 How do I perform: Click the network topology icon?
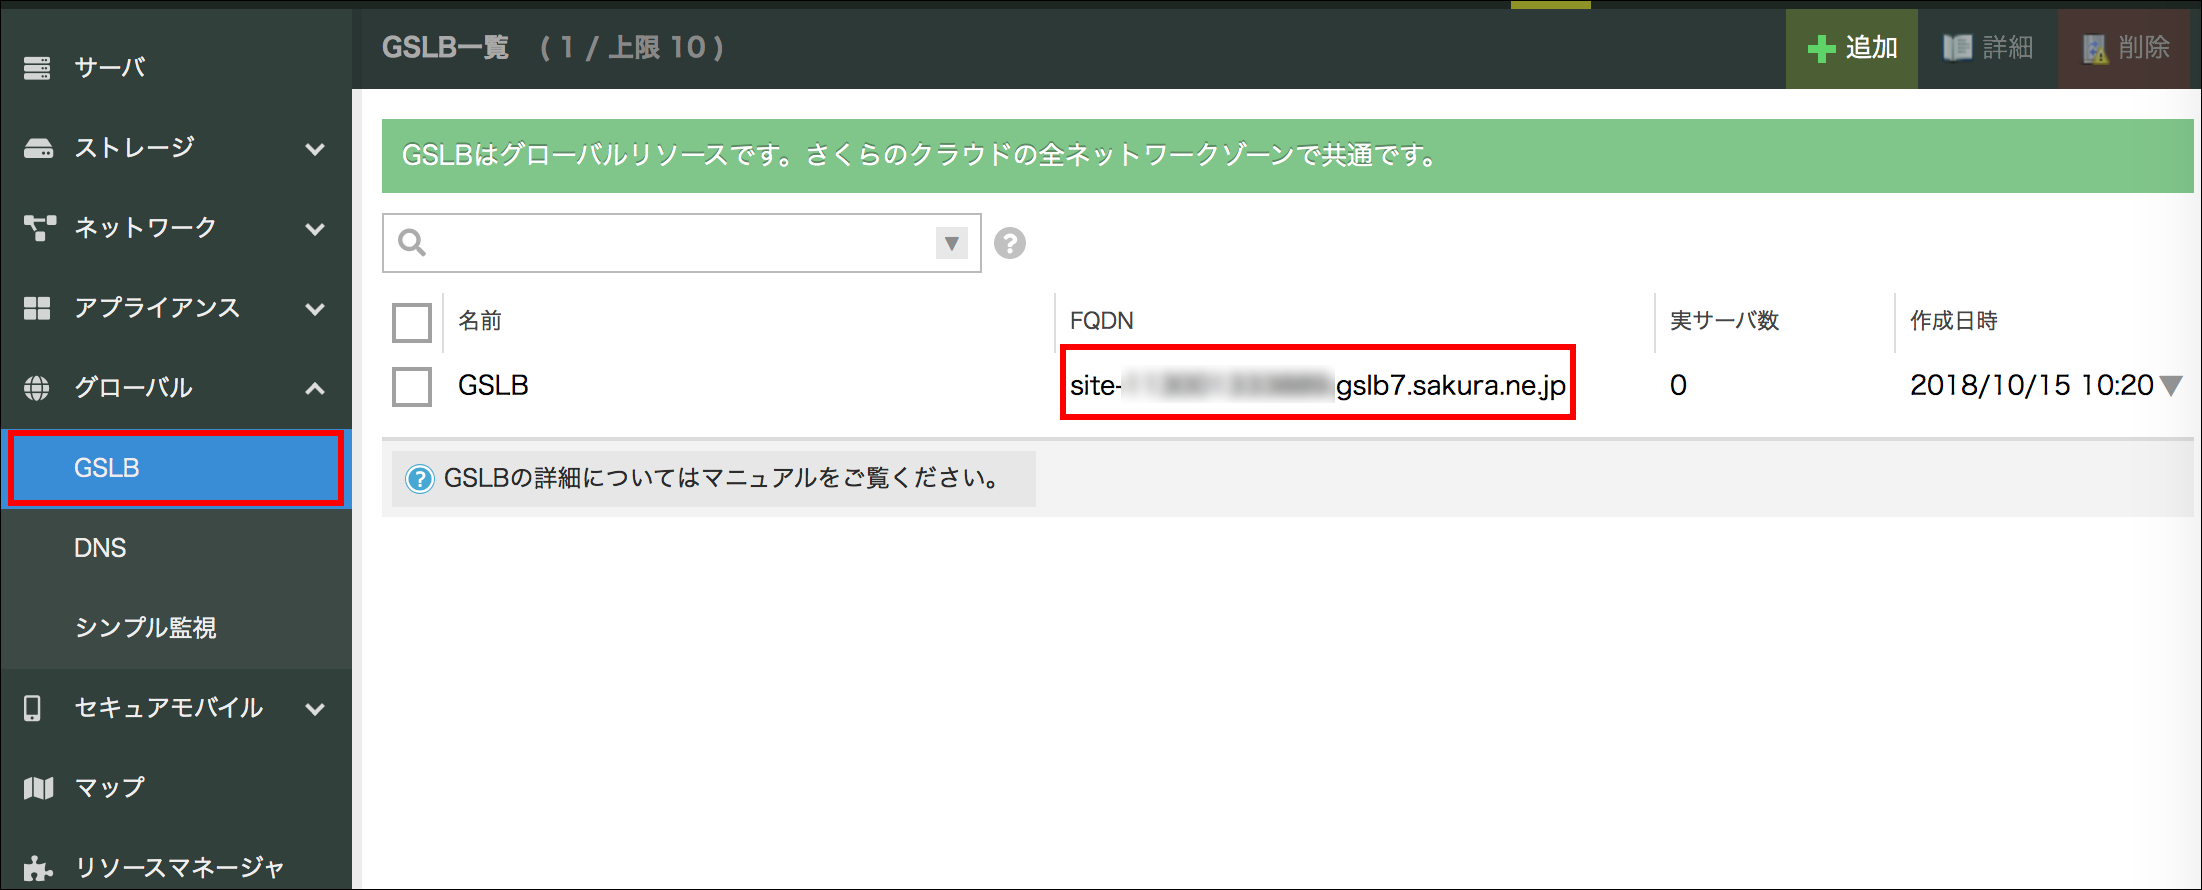[x=38, y=228]
